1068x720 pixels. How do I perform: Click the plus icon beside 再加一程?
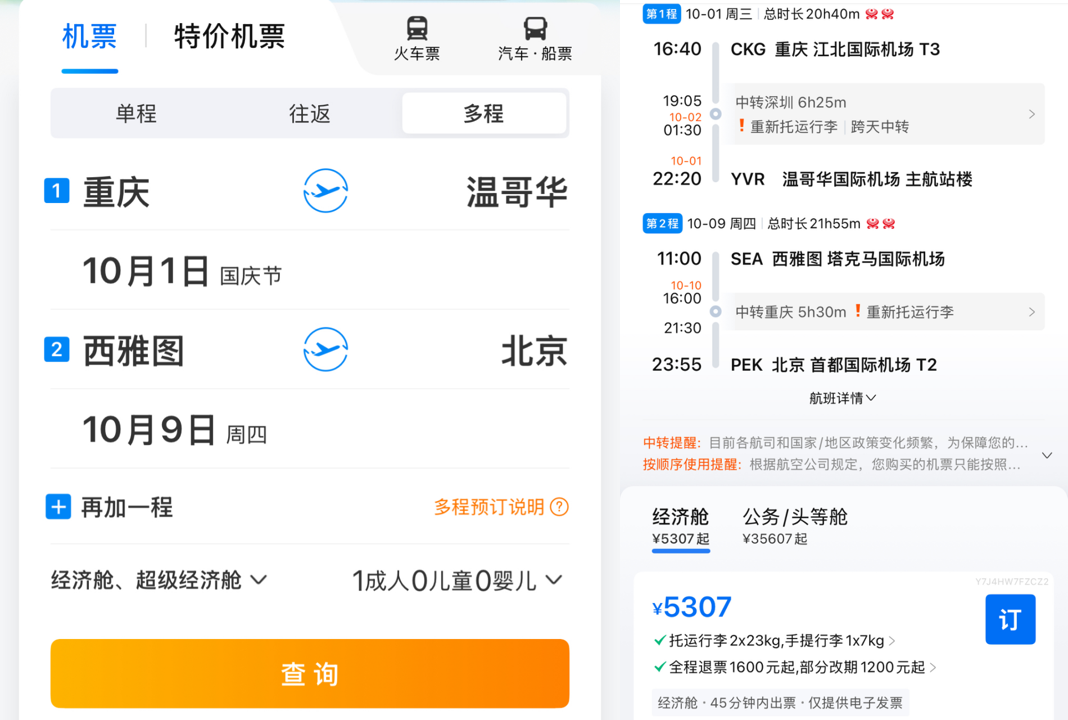tap(58, 507)
